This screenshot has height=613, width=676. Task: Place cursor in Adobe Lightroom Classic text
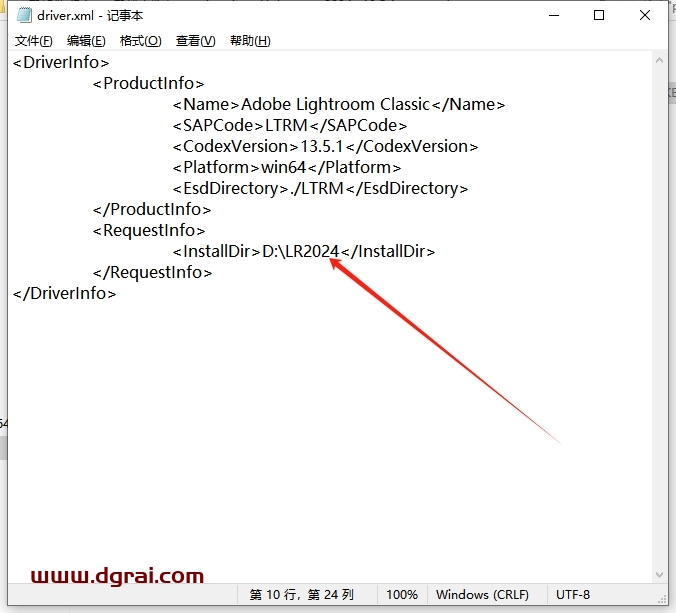coord(335,105)
